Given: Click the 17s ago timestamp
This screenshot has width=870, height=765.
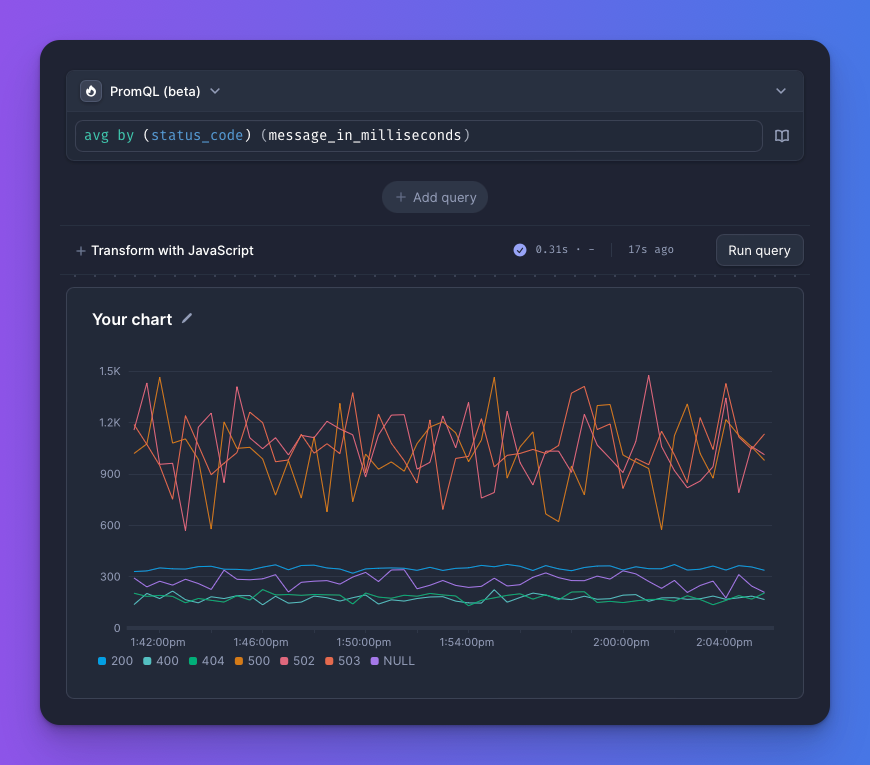Looking at the screenshot, I should tap(650, 250).
